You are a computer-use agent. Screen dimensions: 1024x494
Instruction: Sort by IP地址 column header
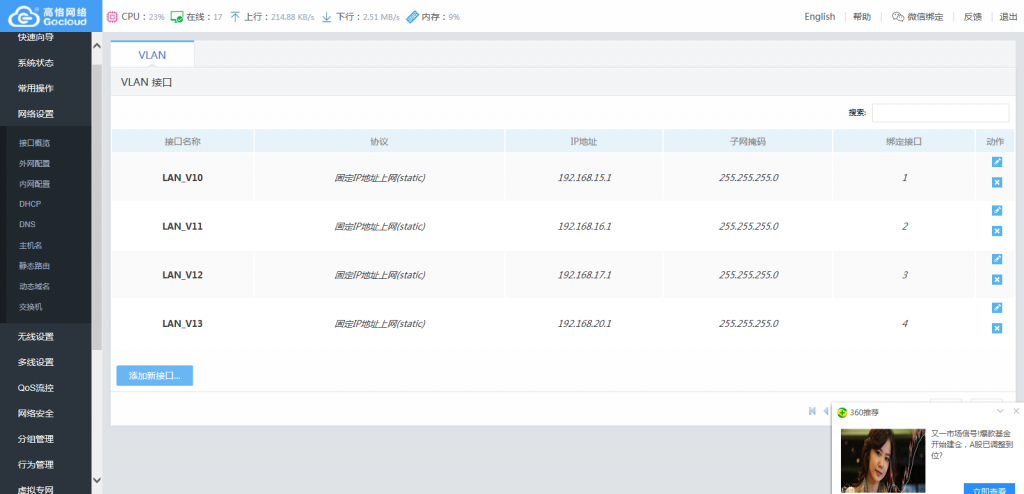[x=584, y=141]
